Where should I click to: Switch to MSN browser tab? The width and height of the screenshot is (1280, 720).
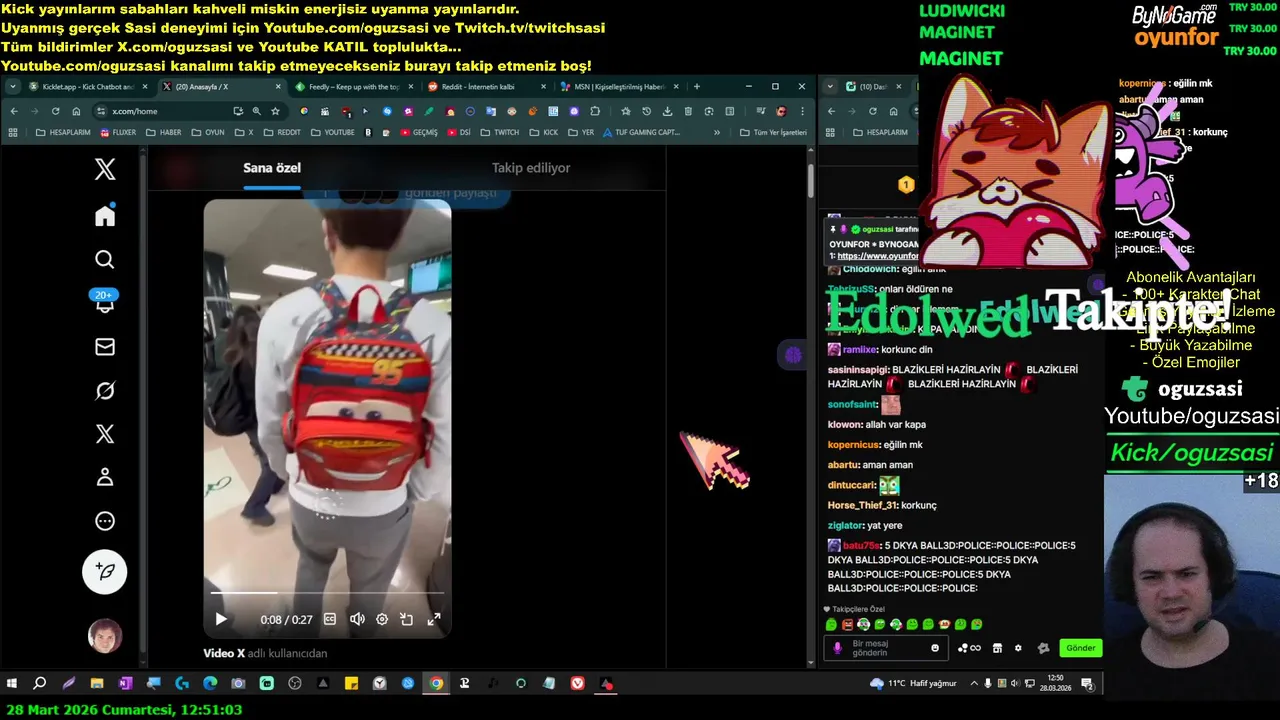click(x=617, y=87)
